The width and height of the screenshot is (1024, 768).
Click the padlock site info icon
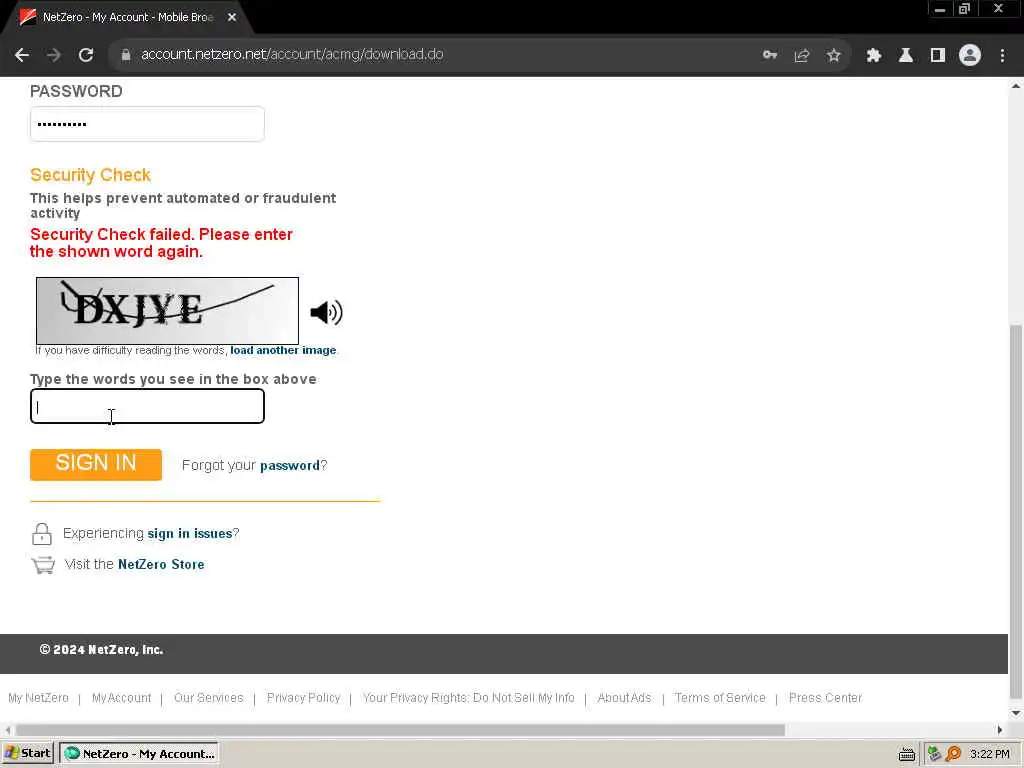pos(126,55)
